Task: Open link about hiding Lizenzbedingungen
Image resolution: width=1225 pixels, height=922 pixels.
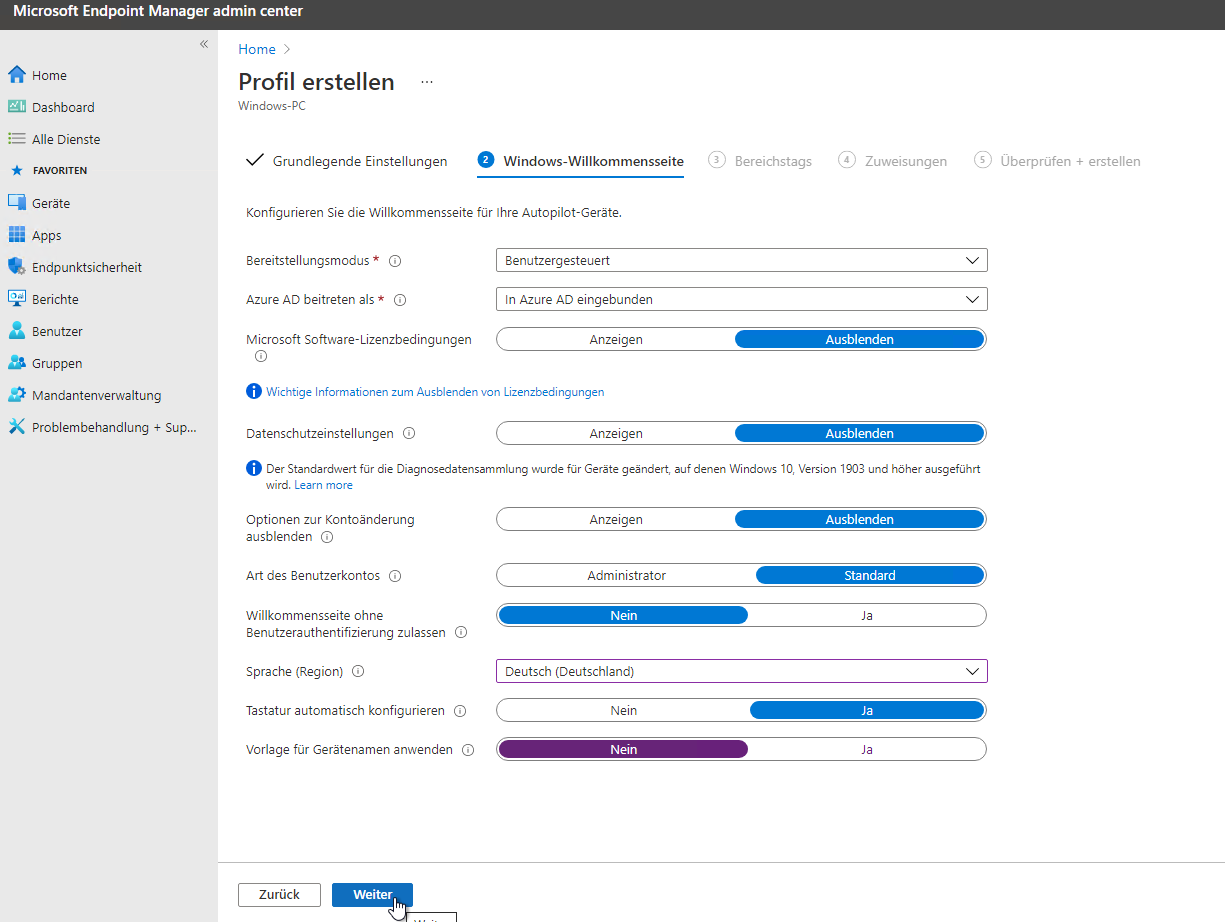Action: point(435,392)
